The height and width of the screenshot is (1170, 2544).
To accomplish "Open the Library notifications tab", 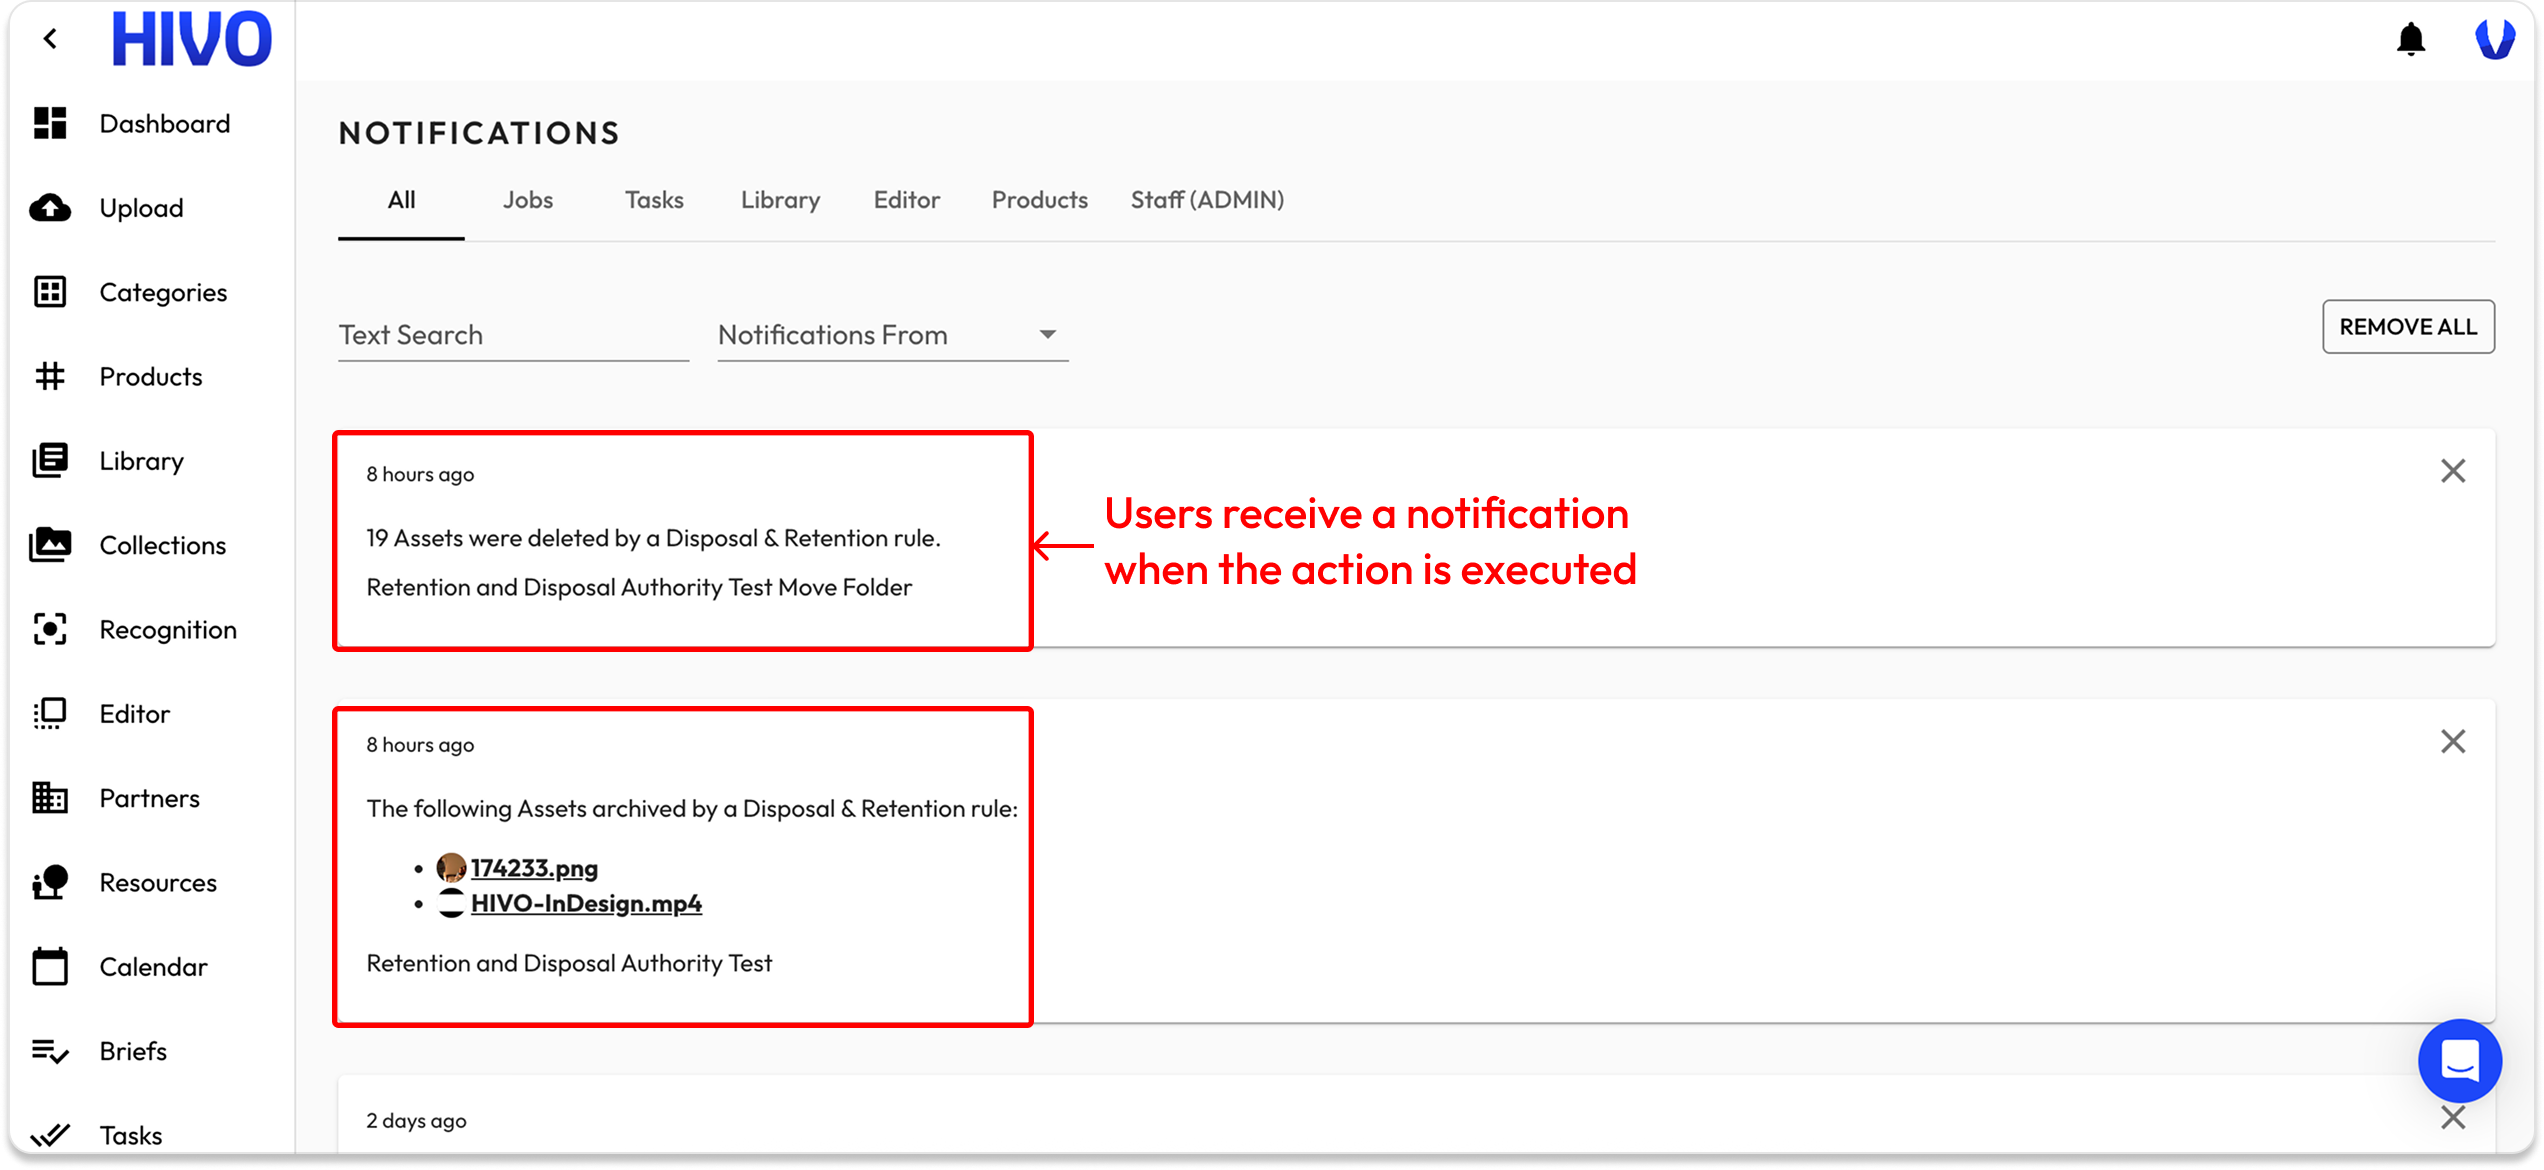I will (x=780, y=200).
